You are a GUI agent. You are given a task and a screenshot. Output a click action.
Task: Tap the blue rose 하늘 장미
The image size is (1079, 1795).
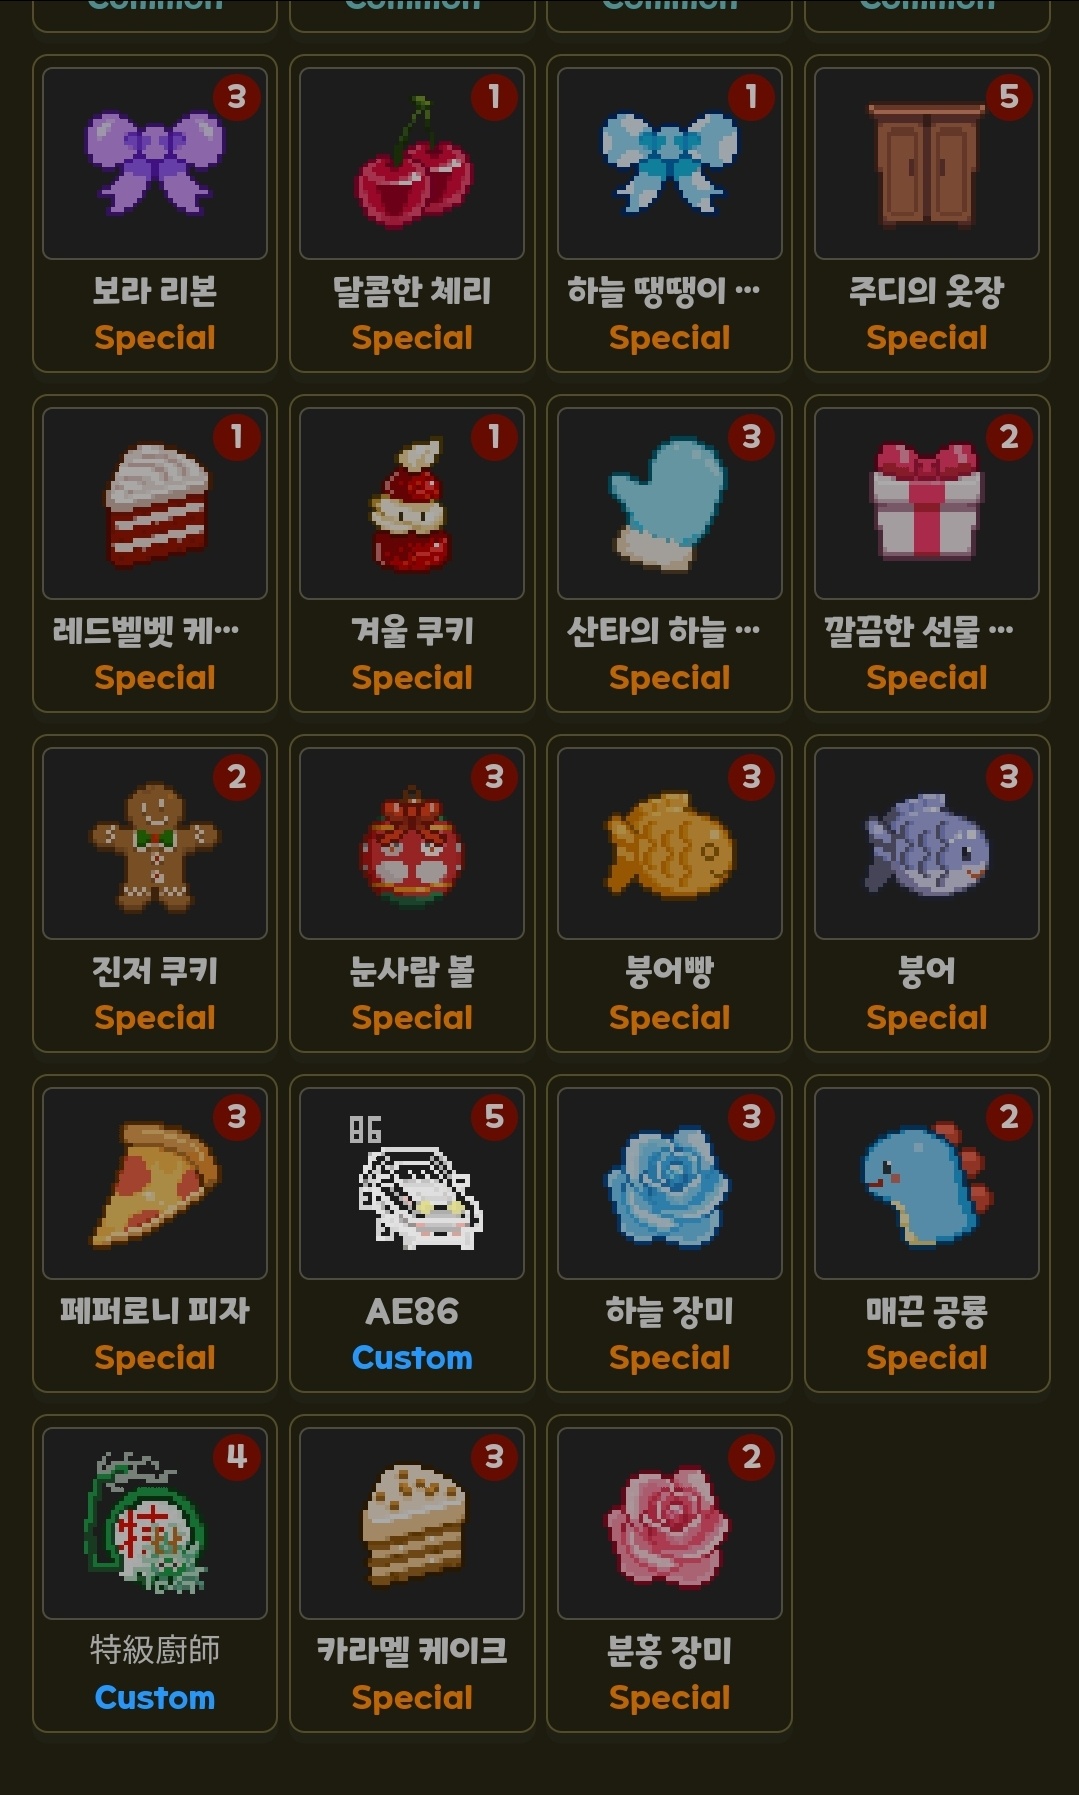click(x=669, y=1233)
